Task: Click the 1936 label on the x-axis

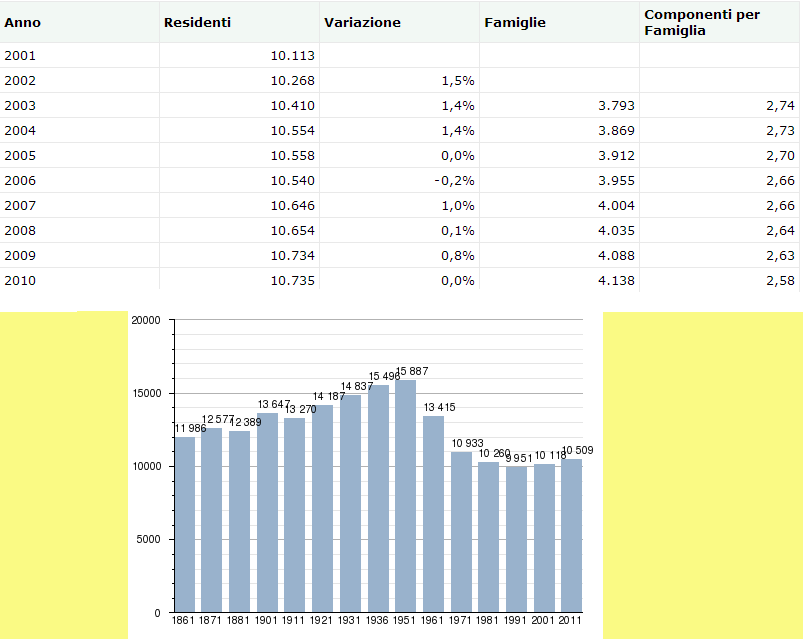Action: tap(378, 621)
